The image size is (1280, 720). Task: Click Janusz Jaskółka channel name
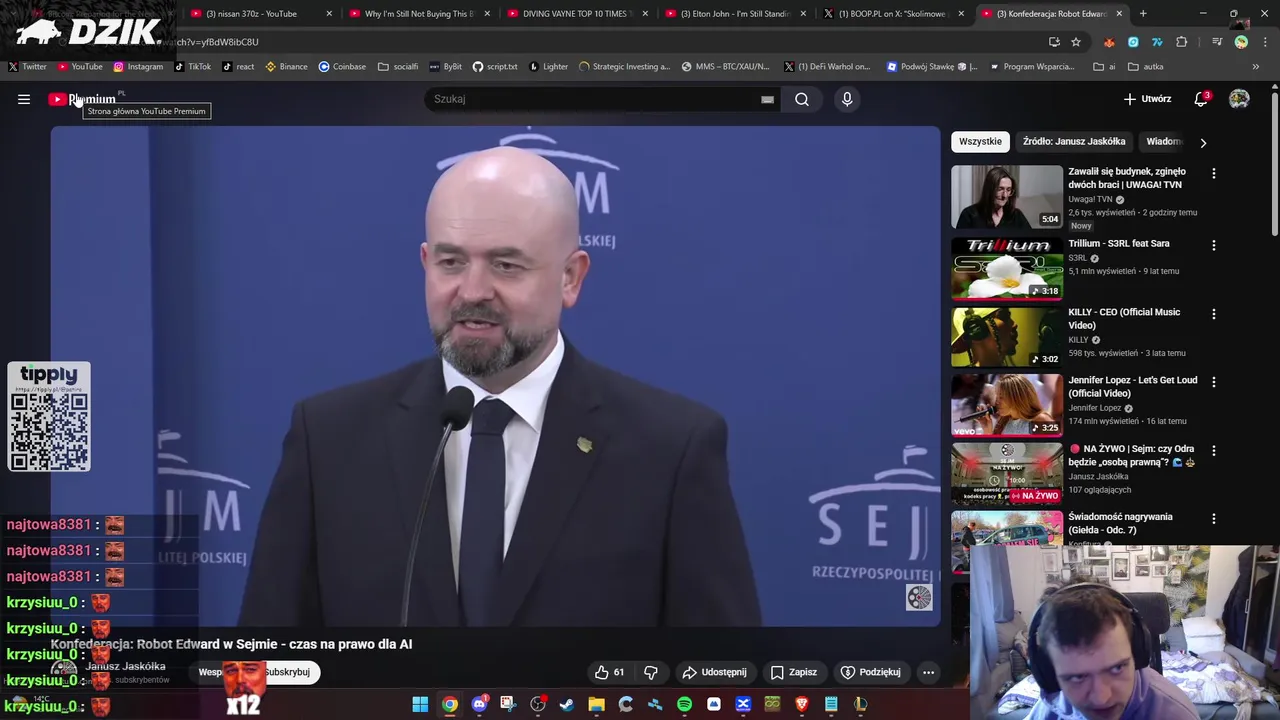(125, 666)
